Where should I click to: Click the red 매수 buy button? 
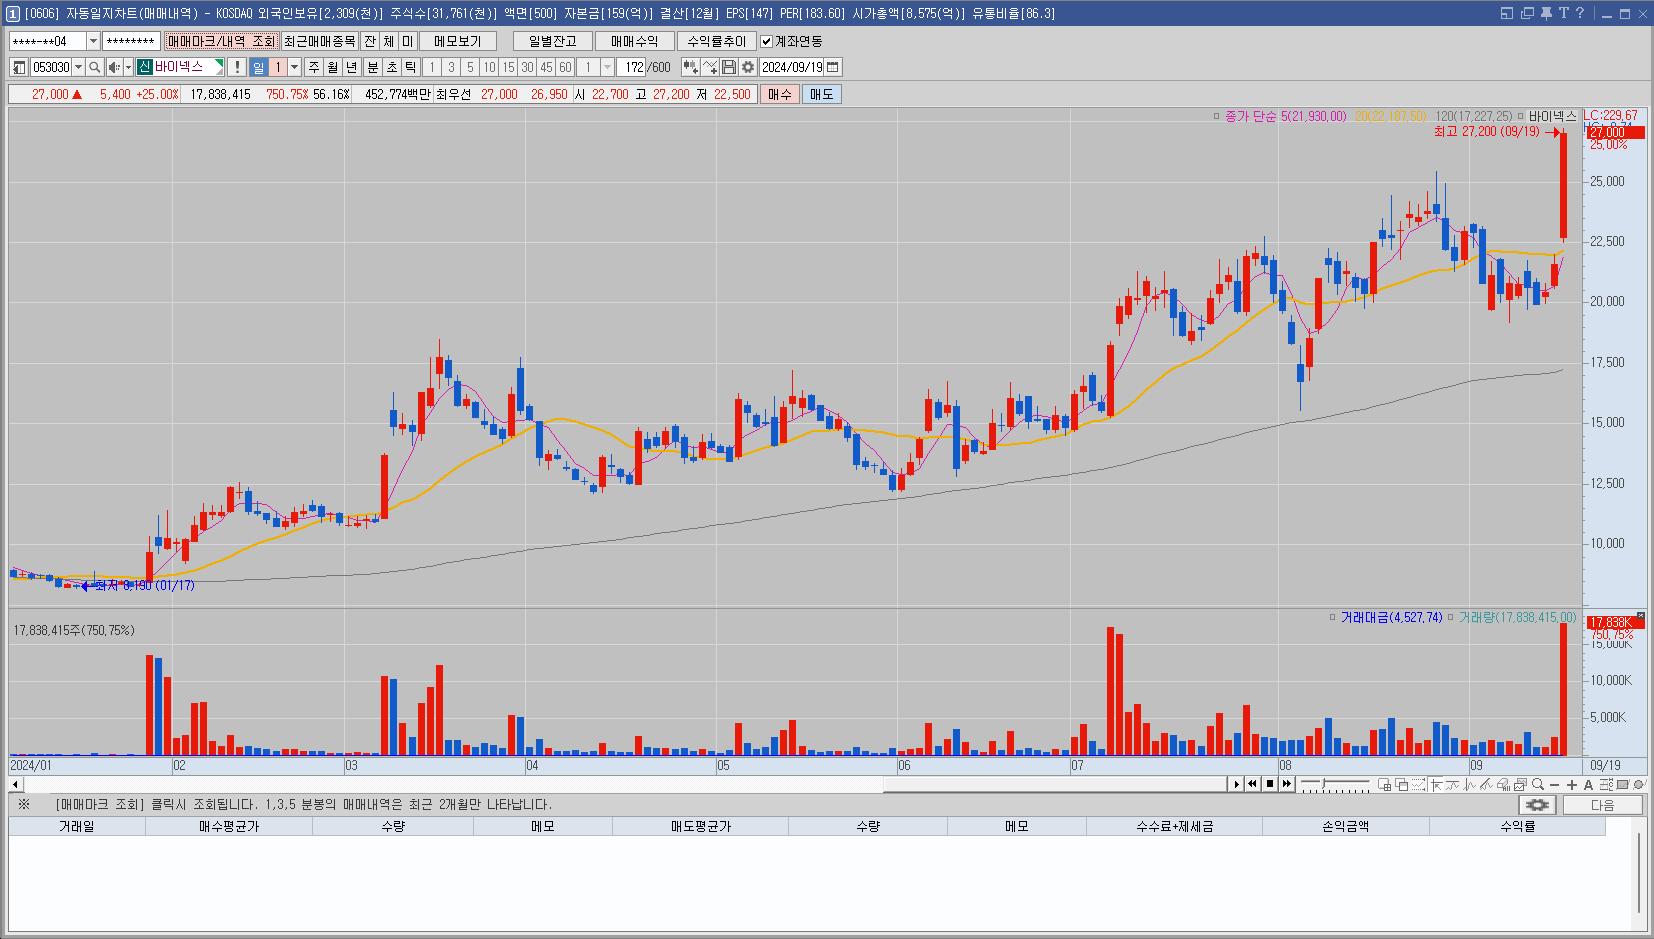779,94
